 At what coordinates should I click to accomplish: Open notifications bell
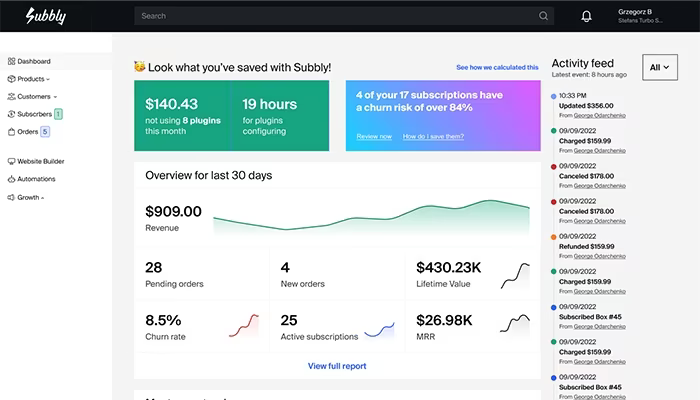(586, 16)
